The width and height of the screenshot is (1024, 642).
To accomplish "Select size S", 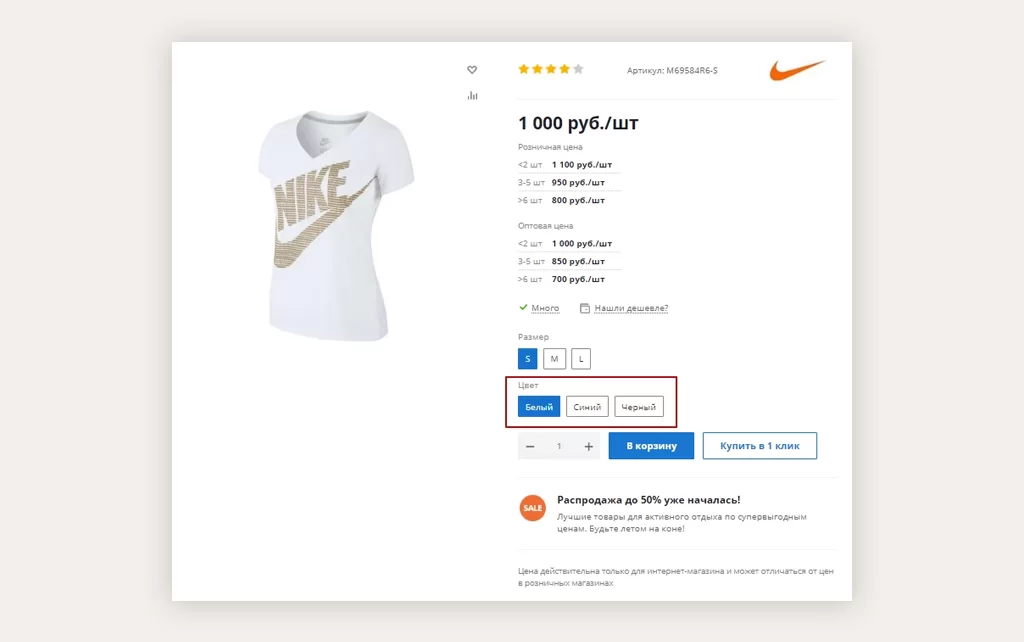I will click(x=527, y=358).
